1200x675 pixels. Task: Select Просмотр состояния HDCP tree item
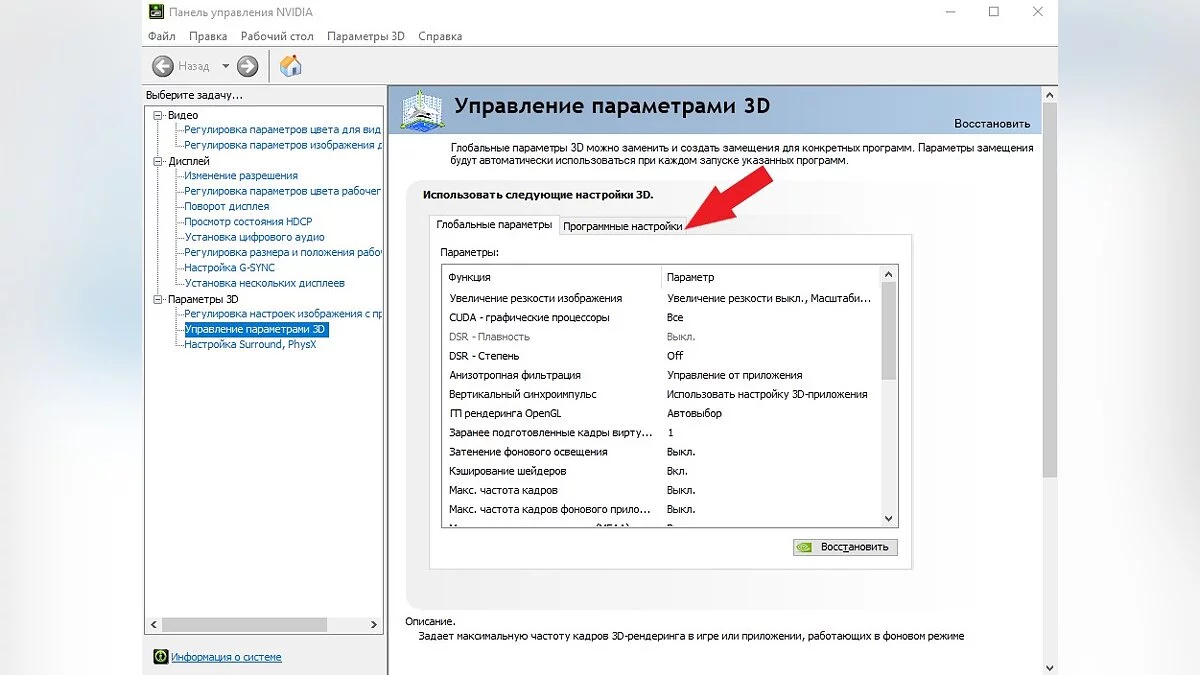tap(248, 222)
